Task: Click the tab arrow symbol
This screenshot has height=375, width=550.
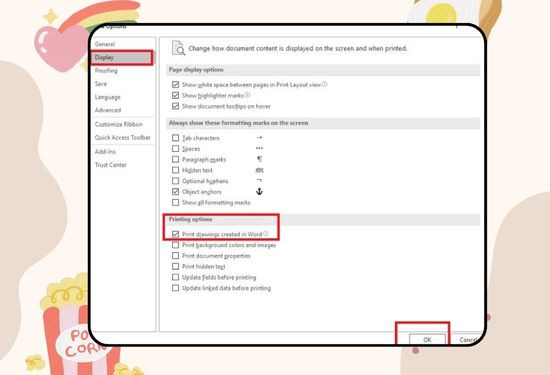Action: click(x=259, y=138)
